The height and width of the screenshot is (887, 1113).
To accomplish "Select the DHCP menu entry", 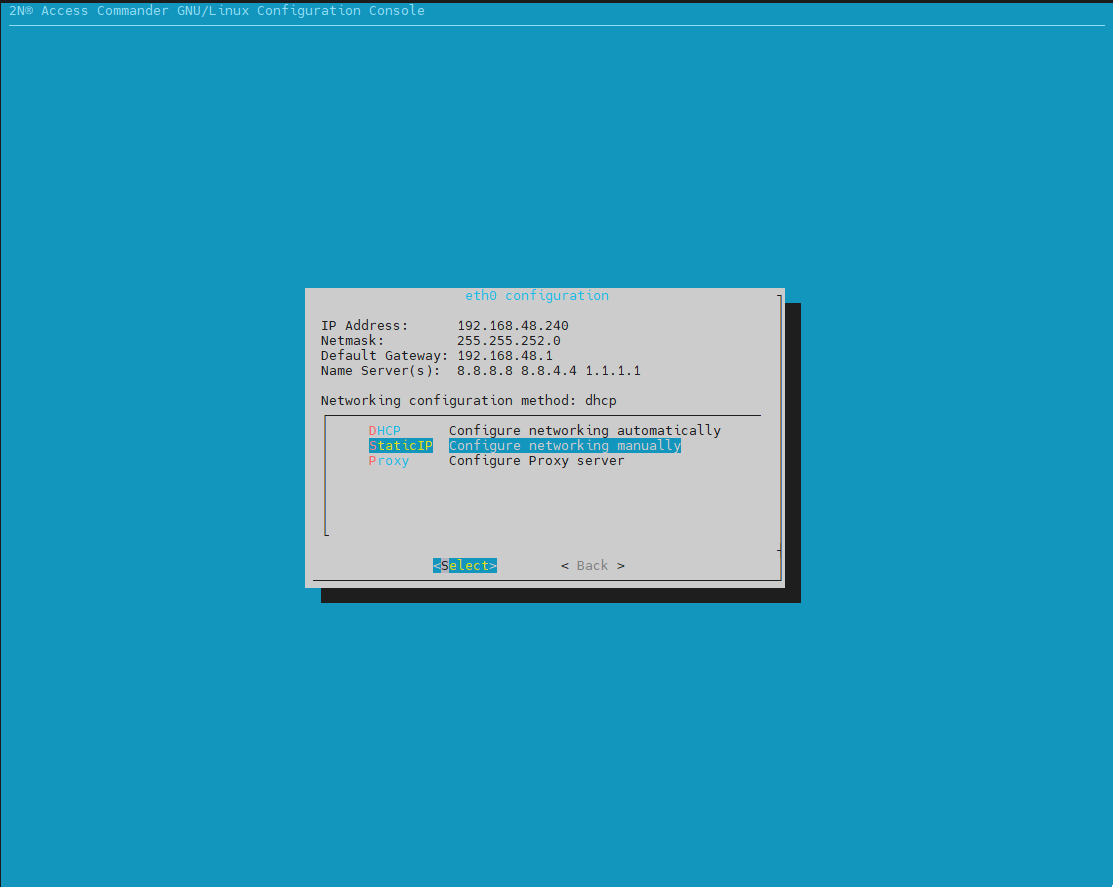I will (x=384, y=431).
